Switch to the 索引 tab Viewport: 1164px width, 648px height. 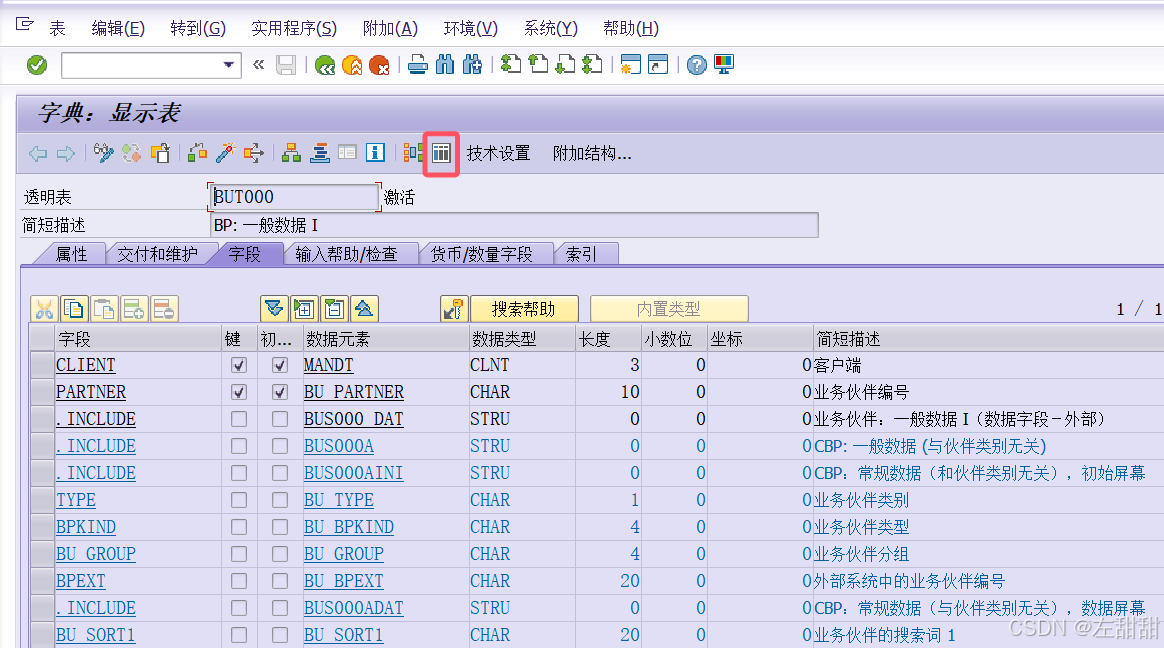tap(581, 255)
